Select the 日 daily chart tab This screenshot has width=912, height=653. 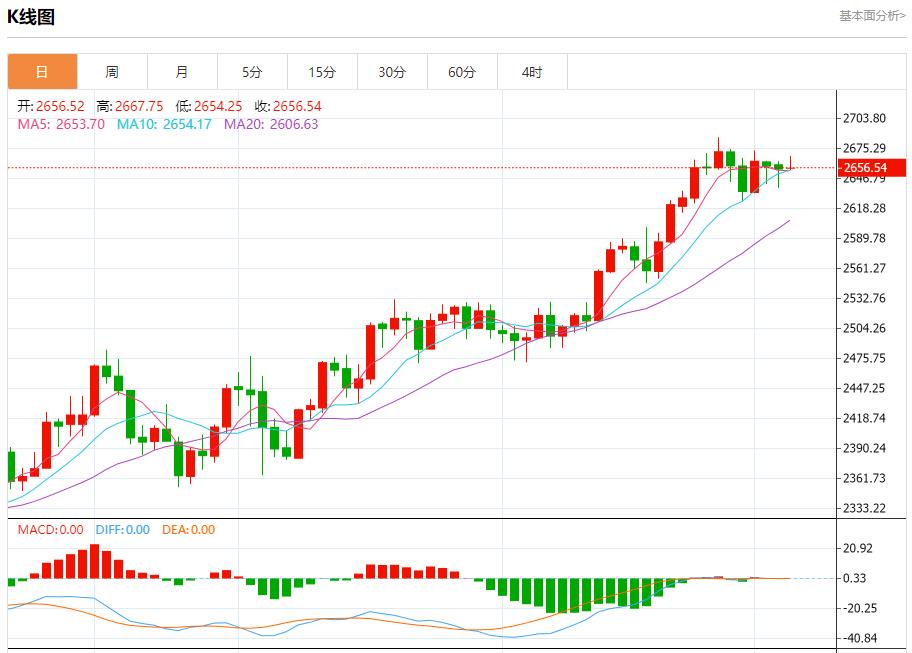point(42,72)
